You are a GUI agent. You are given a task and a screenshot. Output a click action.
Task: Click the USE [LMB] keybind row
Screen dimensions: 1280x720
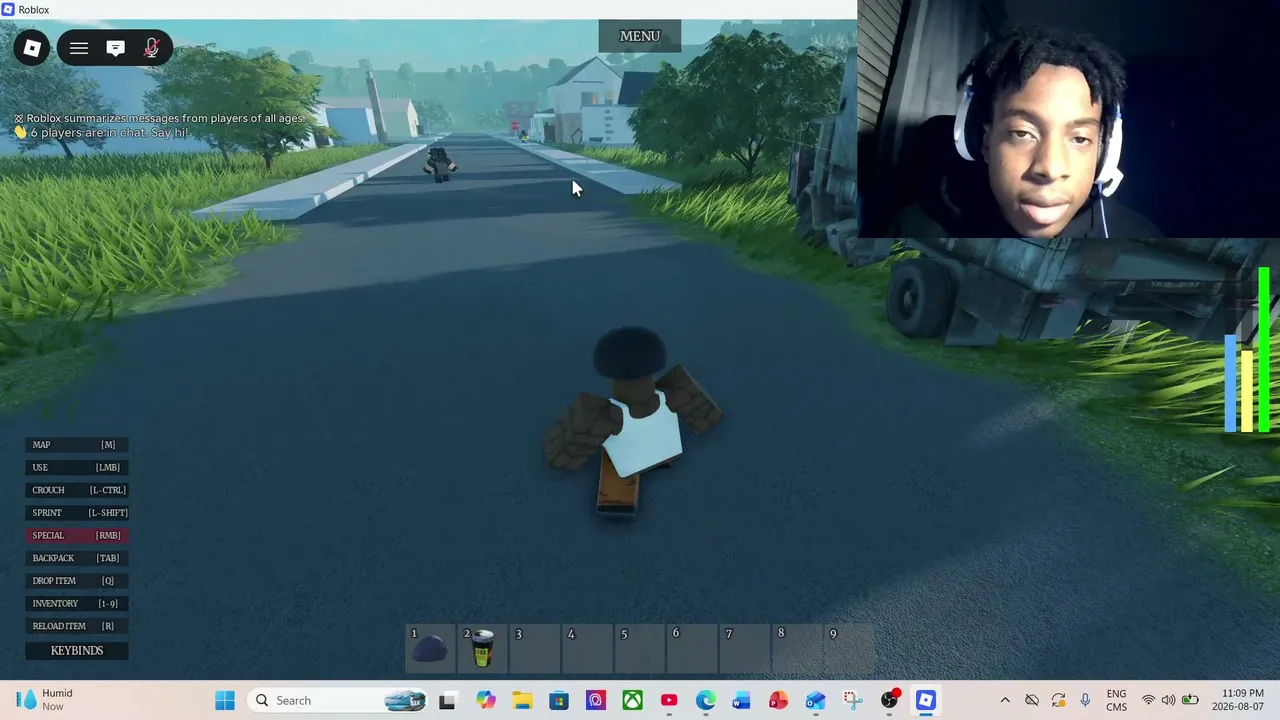pos(77,467)
